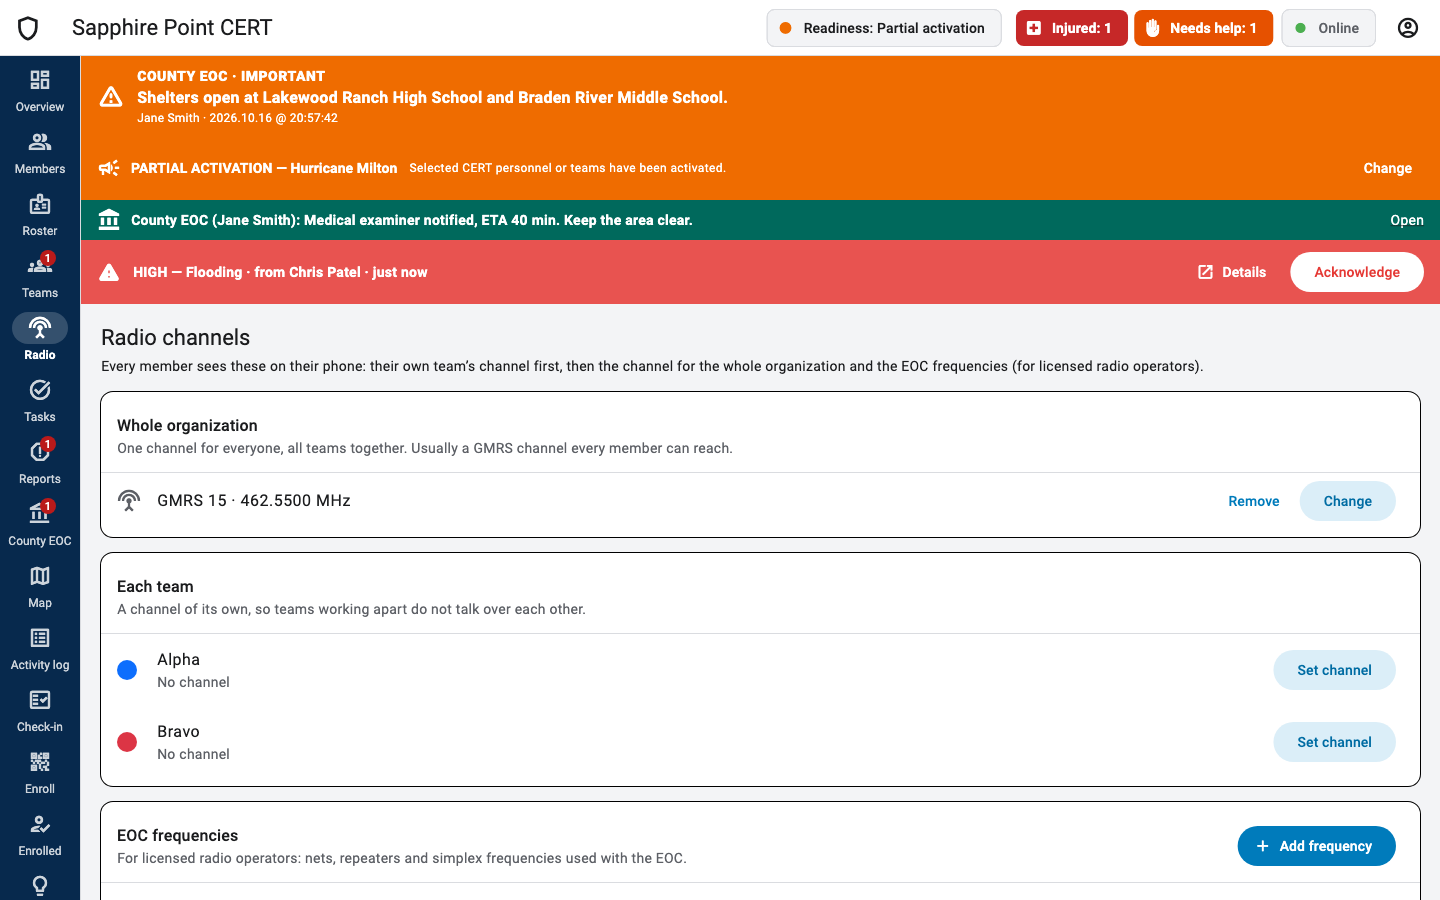Click the shield logo icon
The height and width of the screenshot is (900, 1440).
[28, 28]
